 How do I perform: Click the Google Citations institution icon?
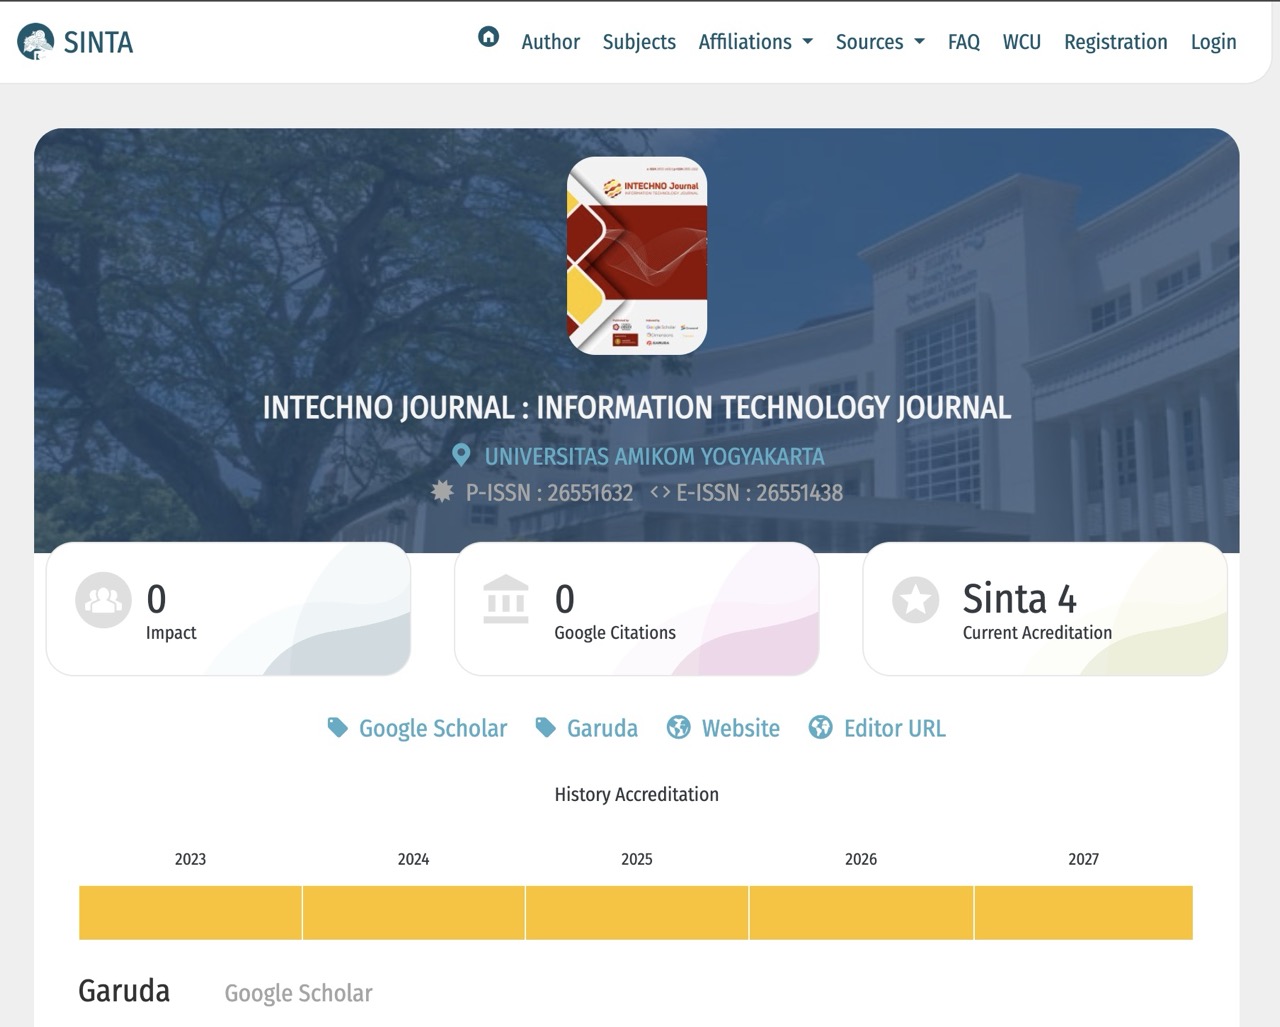(505, 600)
